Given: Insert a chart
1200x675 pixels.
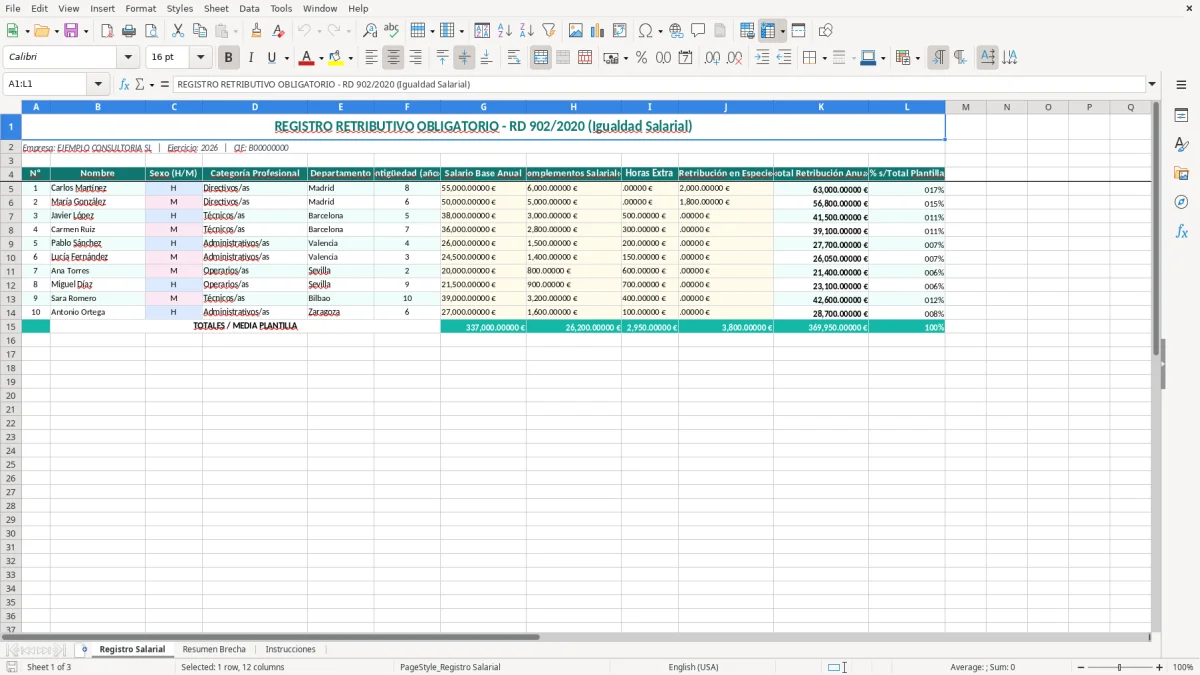Looking at the screenshot, I should 598,31.
